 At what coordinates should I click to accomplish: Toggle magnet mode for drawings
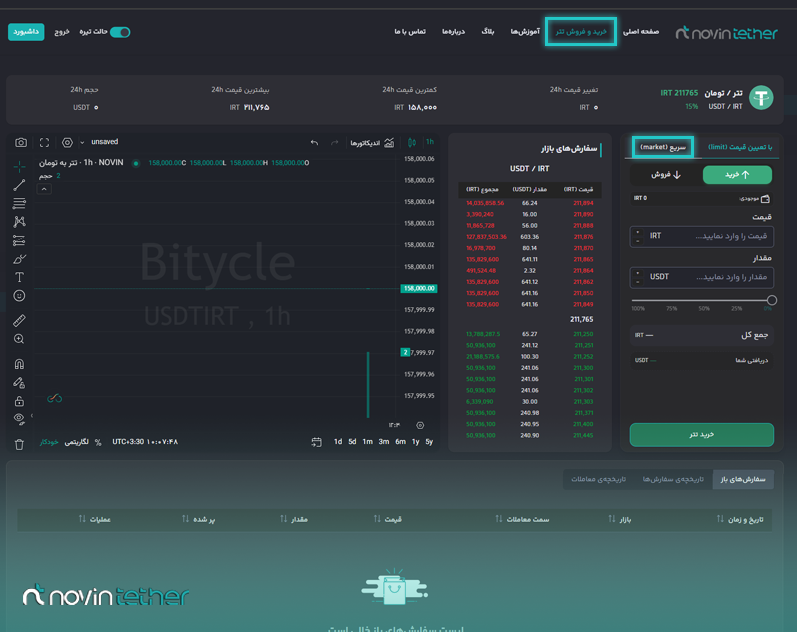tap(19, 364)
